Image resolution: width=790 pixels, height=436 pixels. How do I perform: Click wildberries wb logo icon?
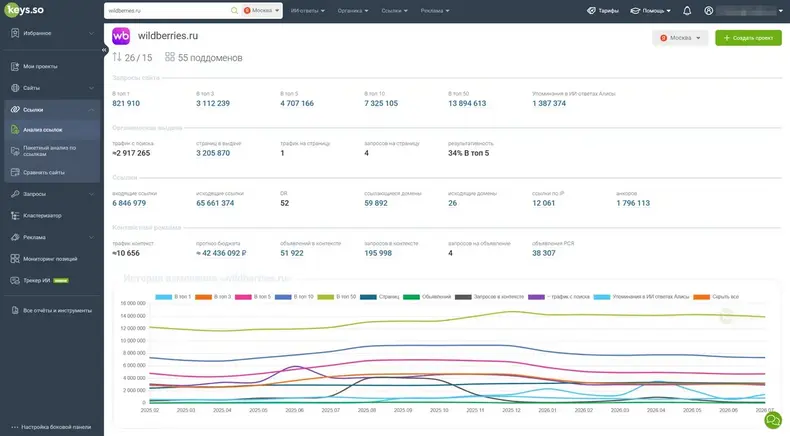pos(121,36)
